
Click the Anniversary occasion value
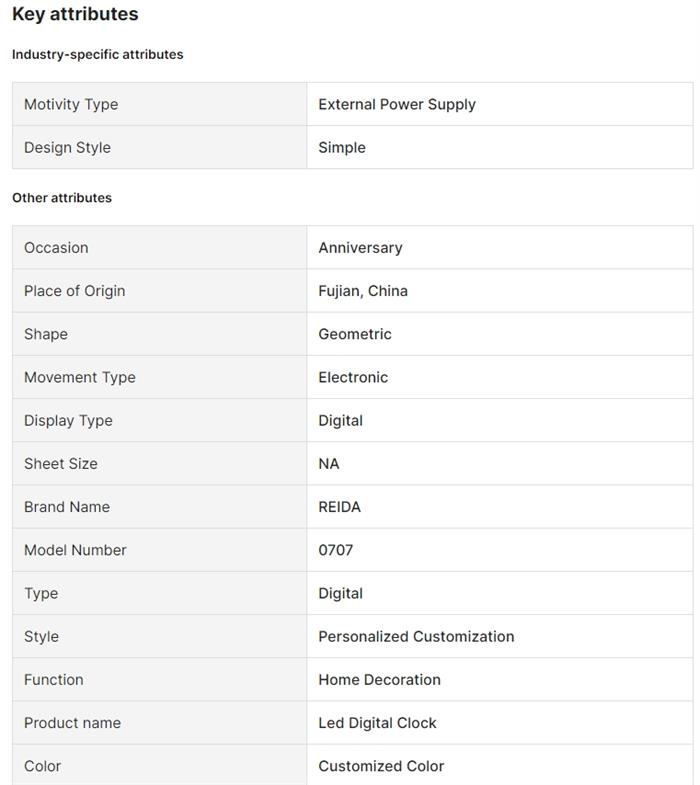point(360,247)
